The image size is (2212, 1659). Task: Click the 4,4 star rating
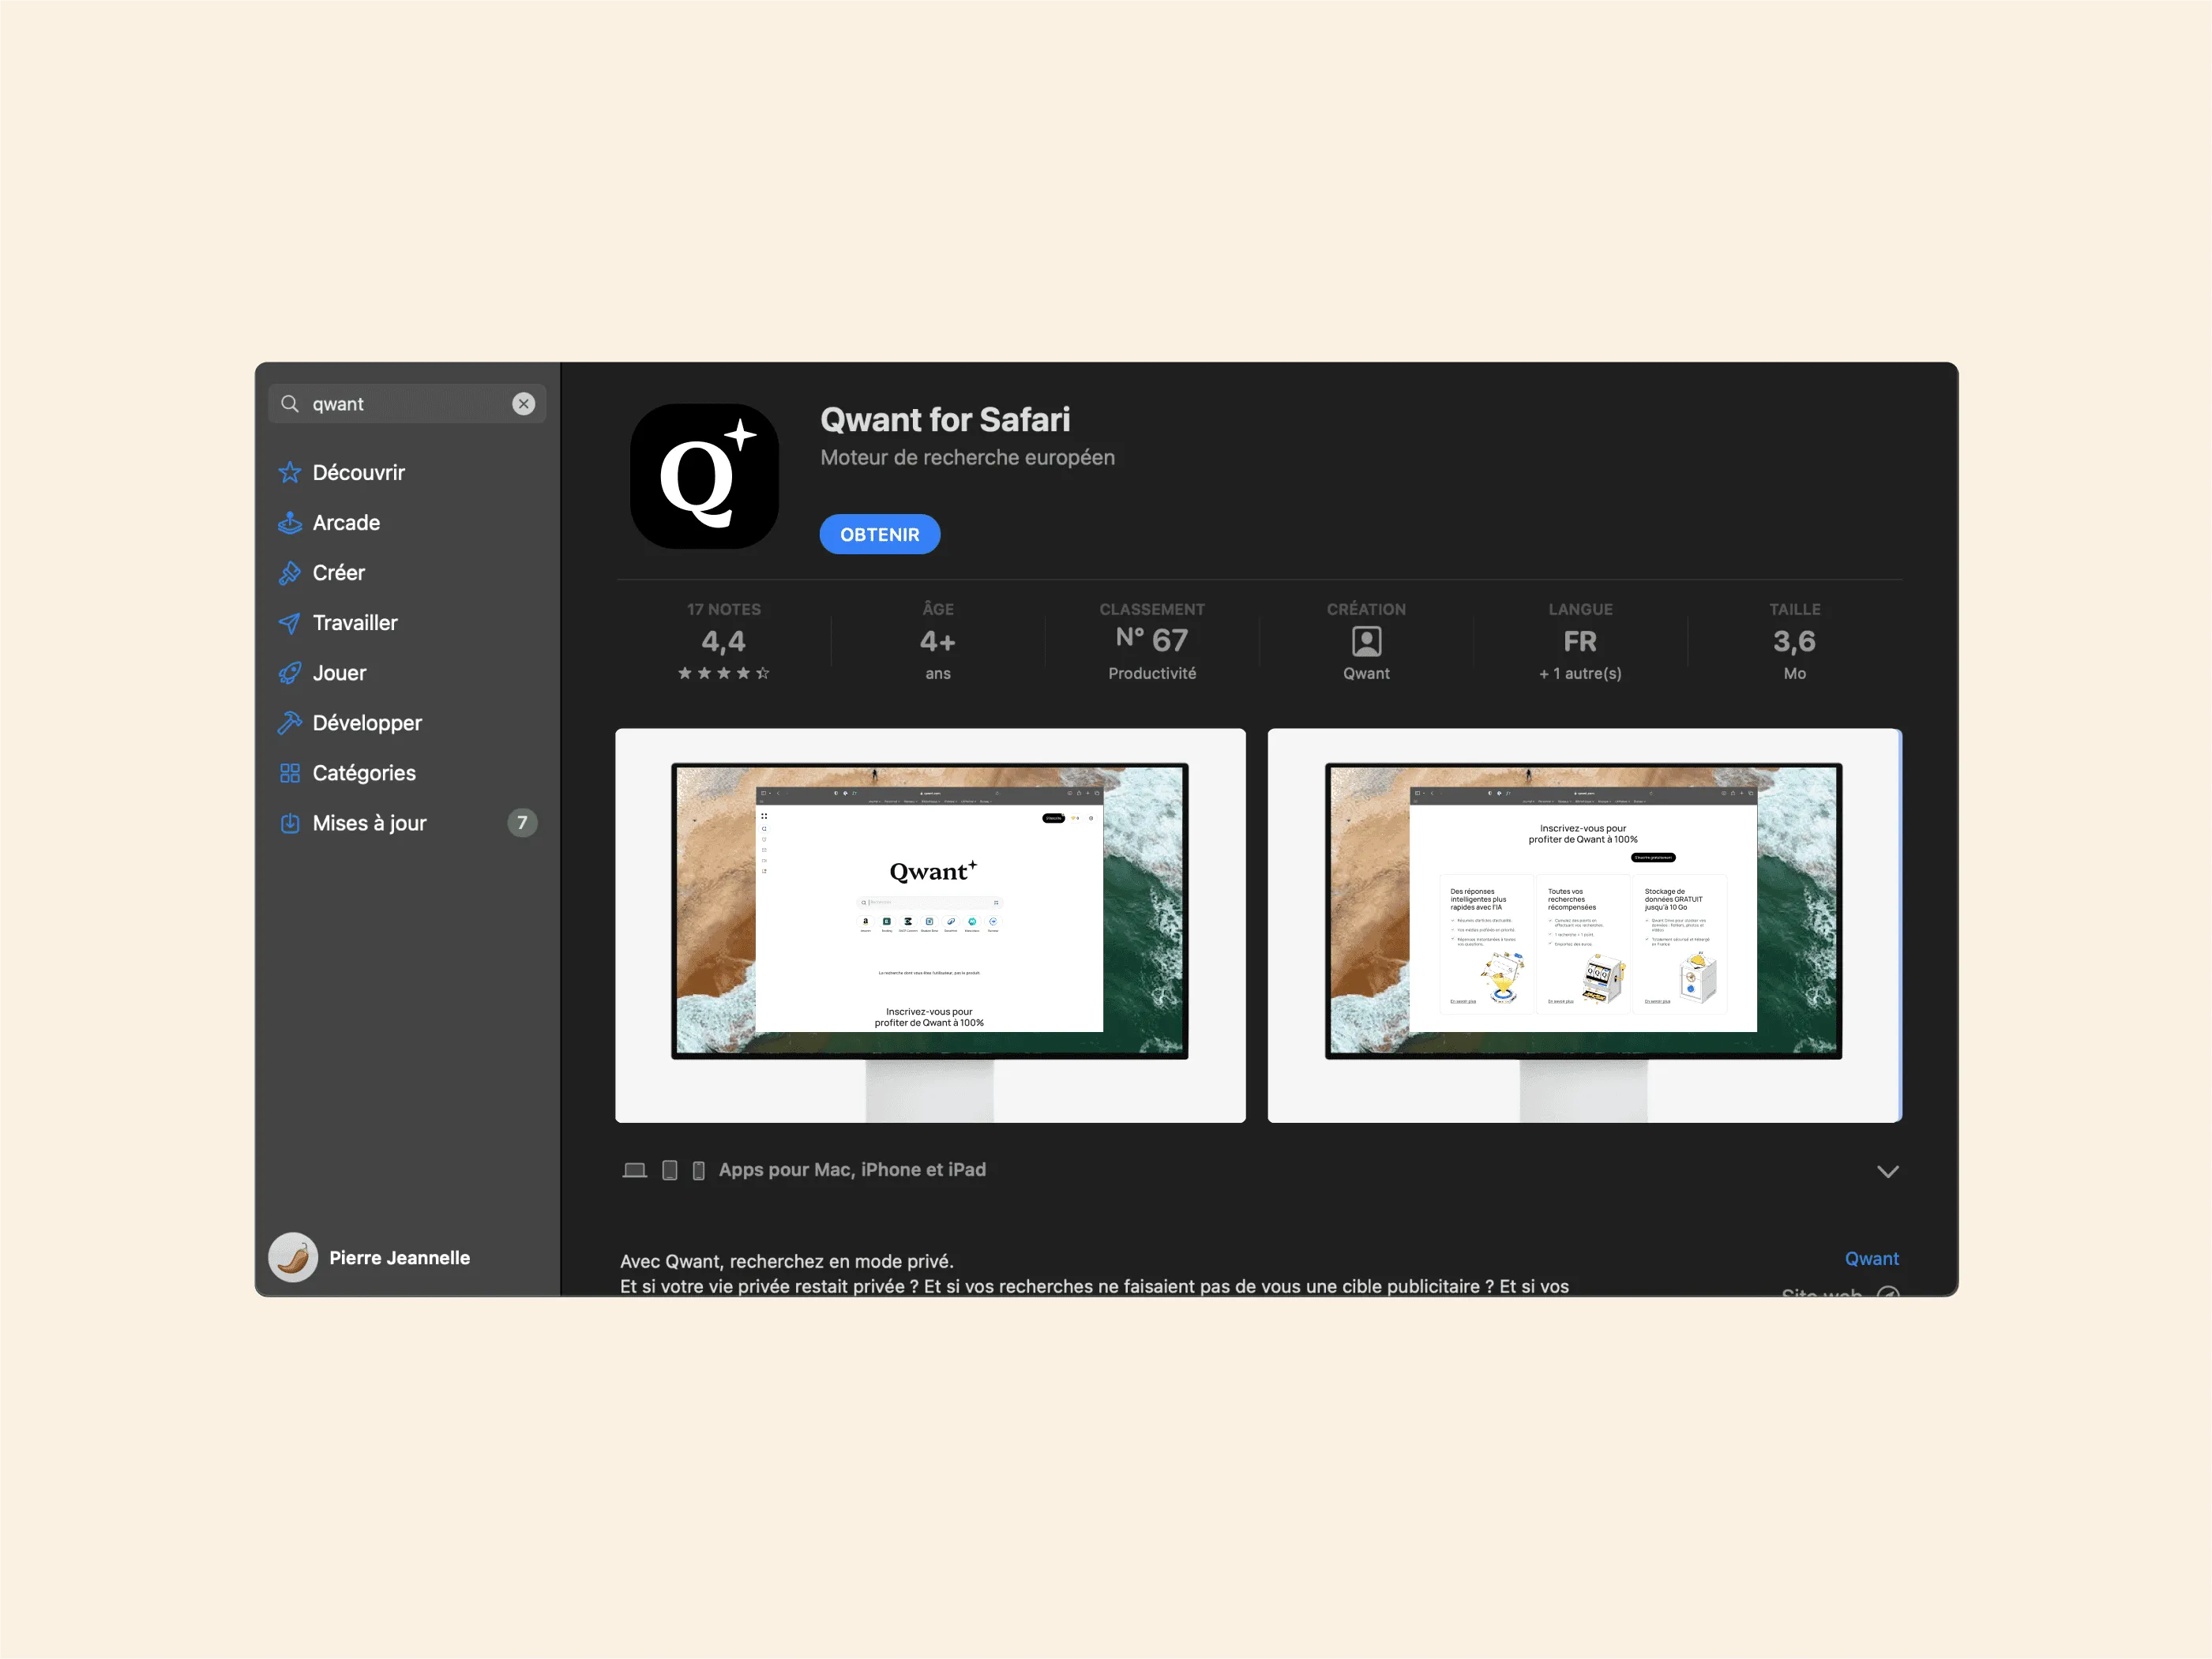click(723, 642)
